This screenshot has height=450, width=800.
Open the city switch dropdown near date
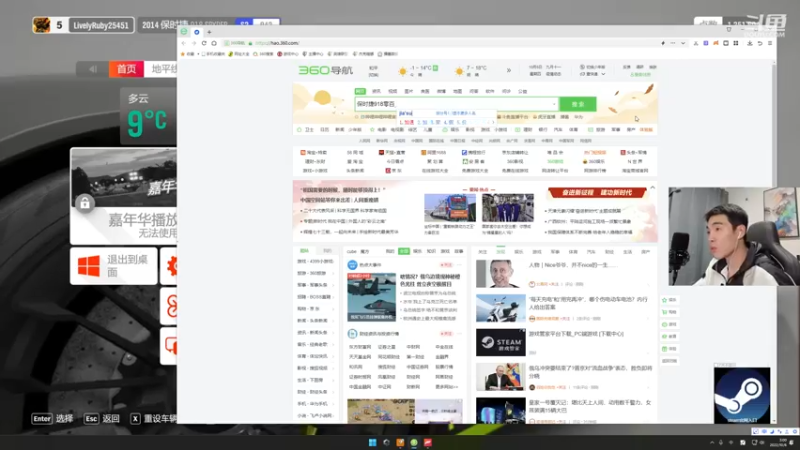point(603,74)
